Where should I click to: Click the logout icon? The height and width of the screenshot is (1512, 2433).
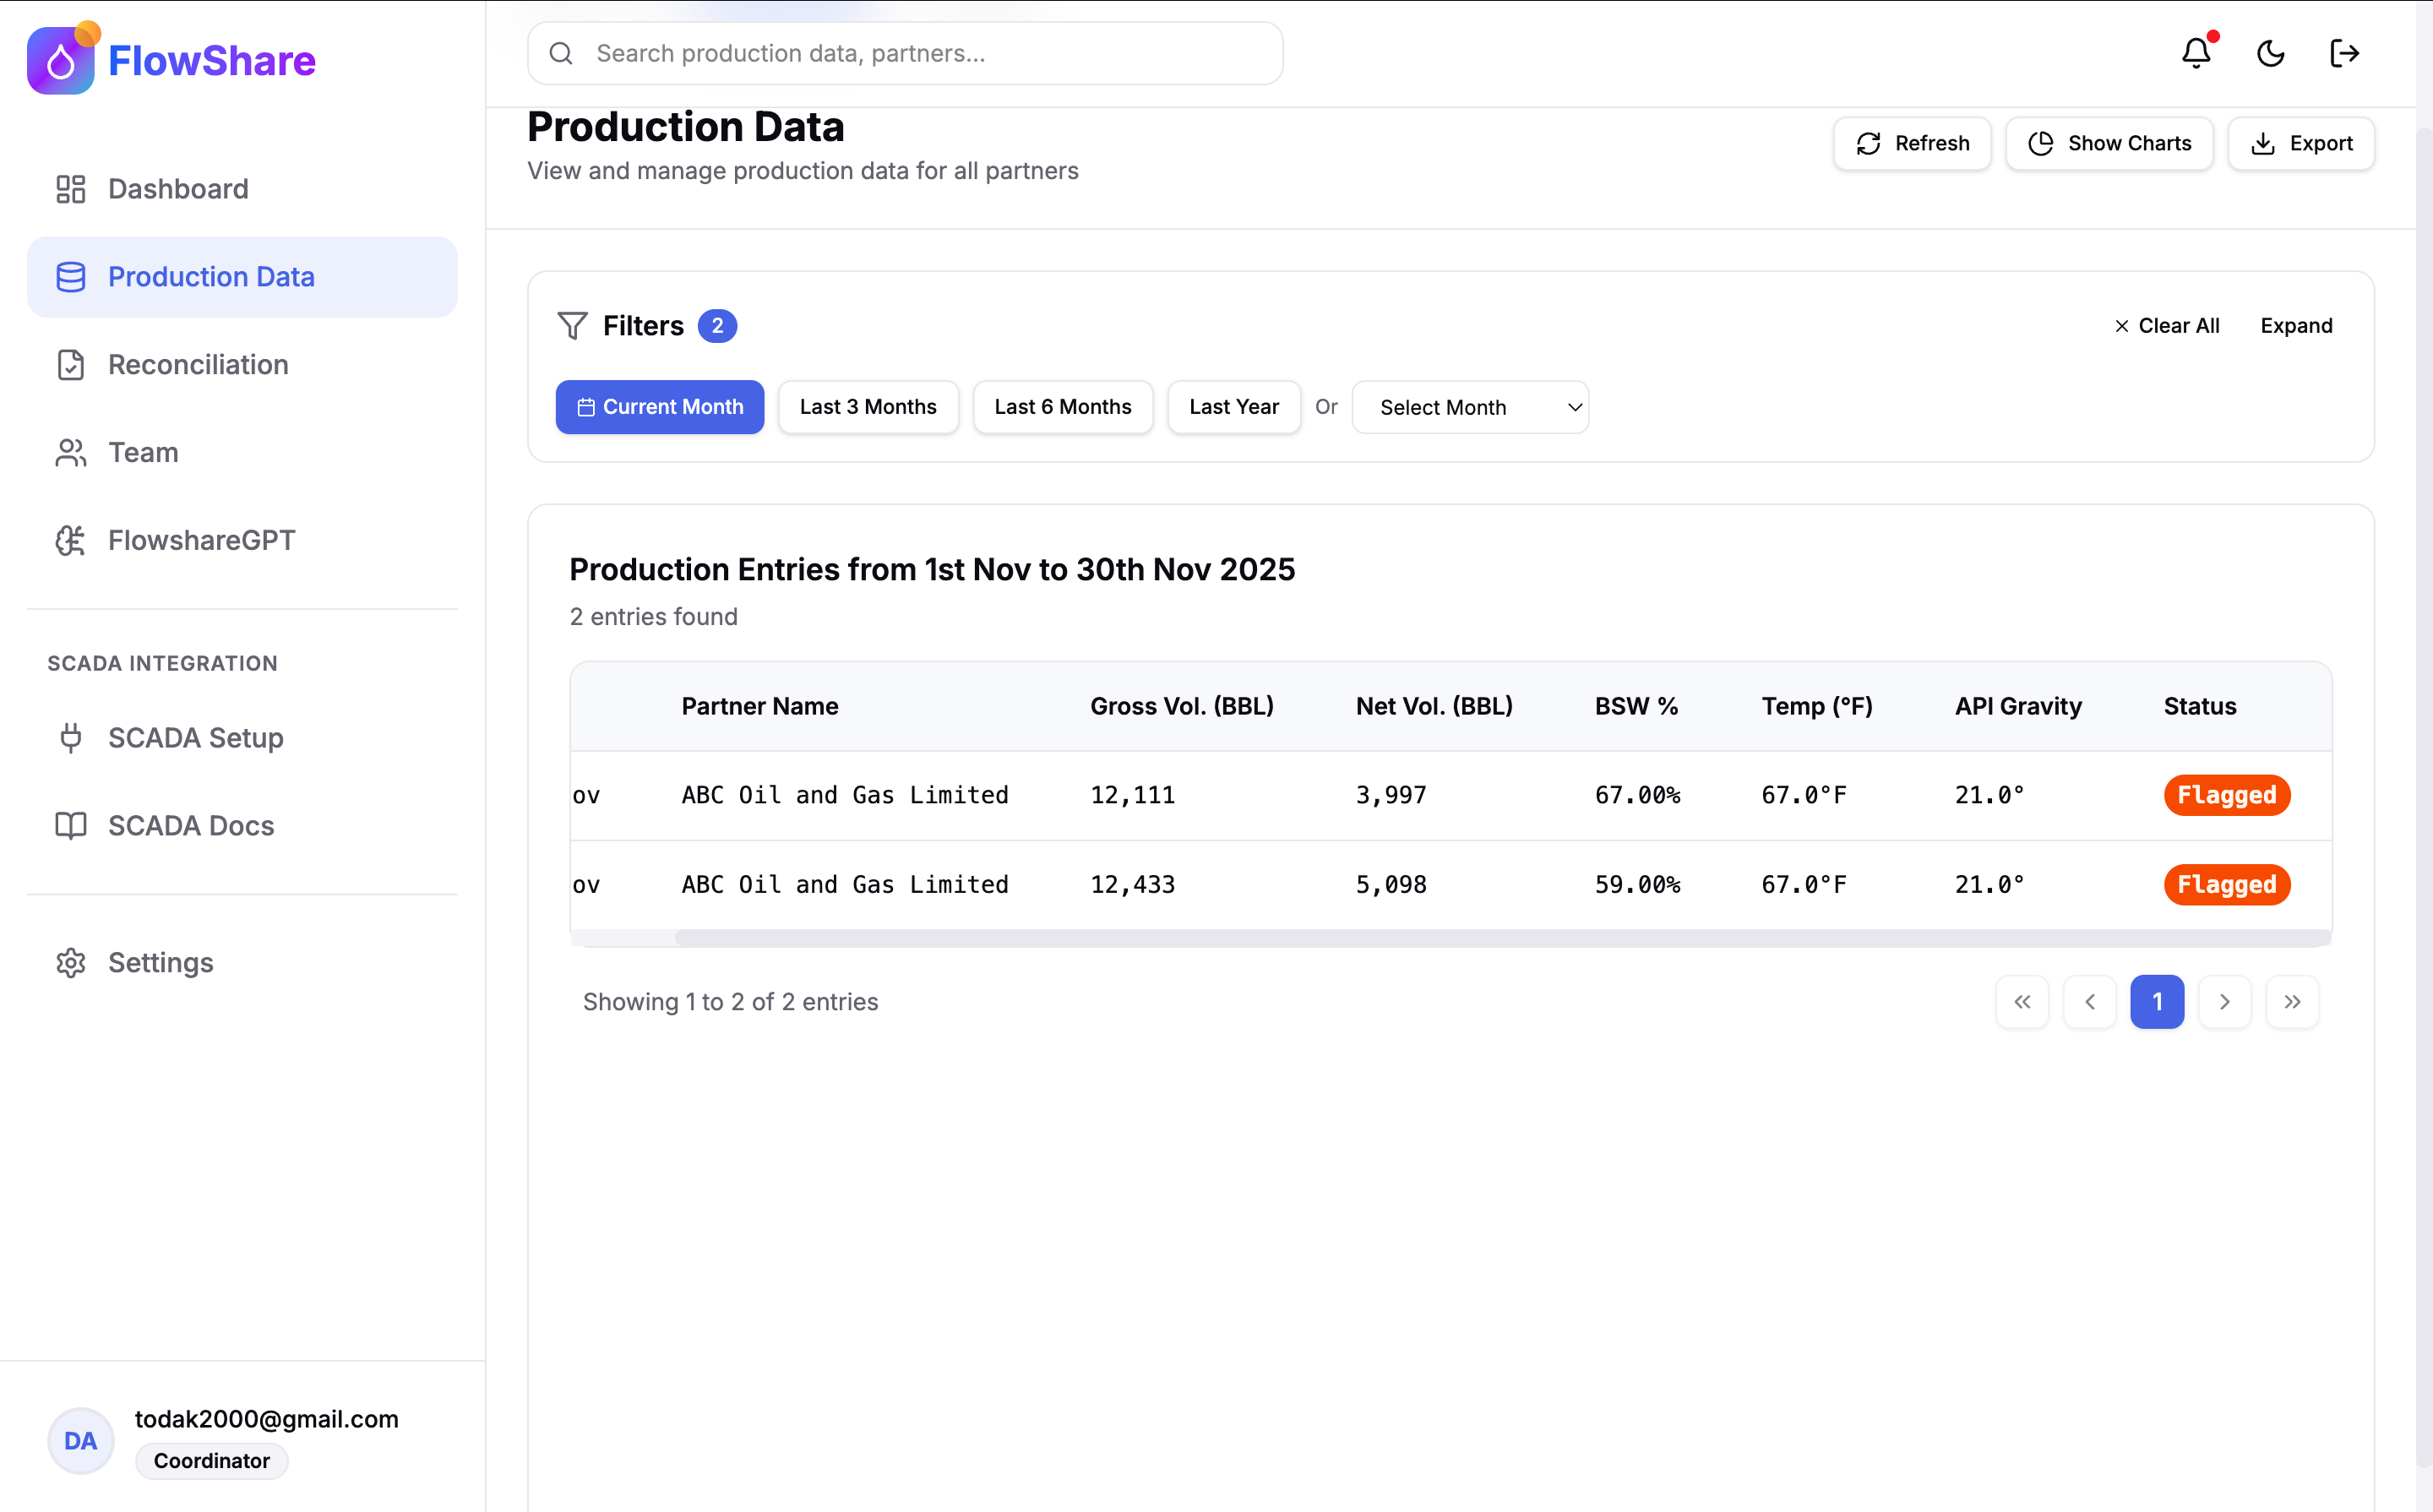tap(2344, 53)
